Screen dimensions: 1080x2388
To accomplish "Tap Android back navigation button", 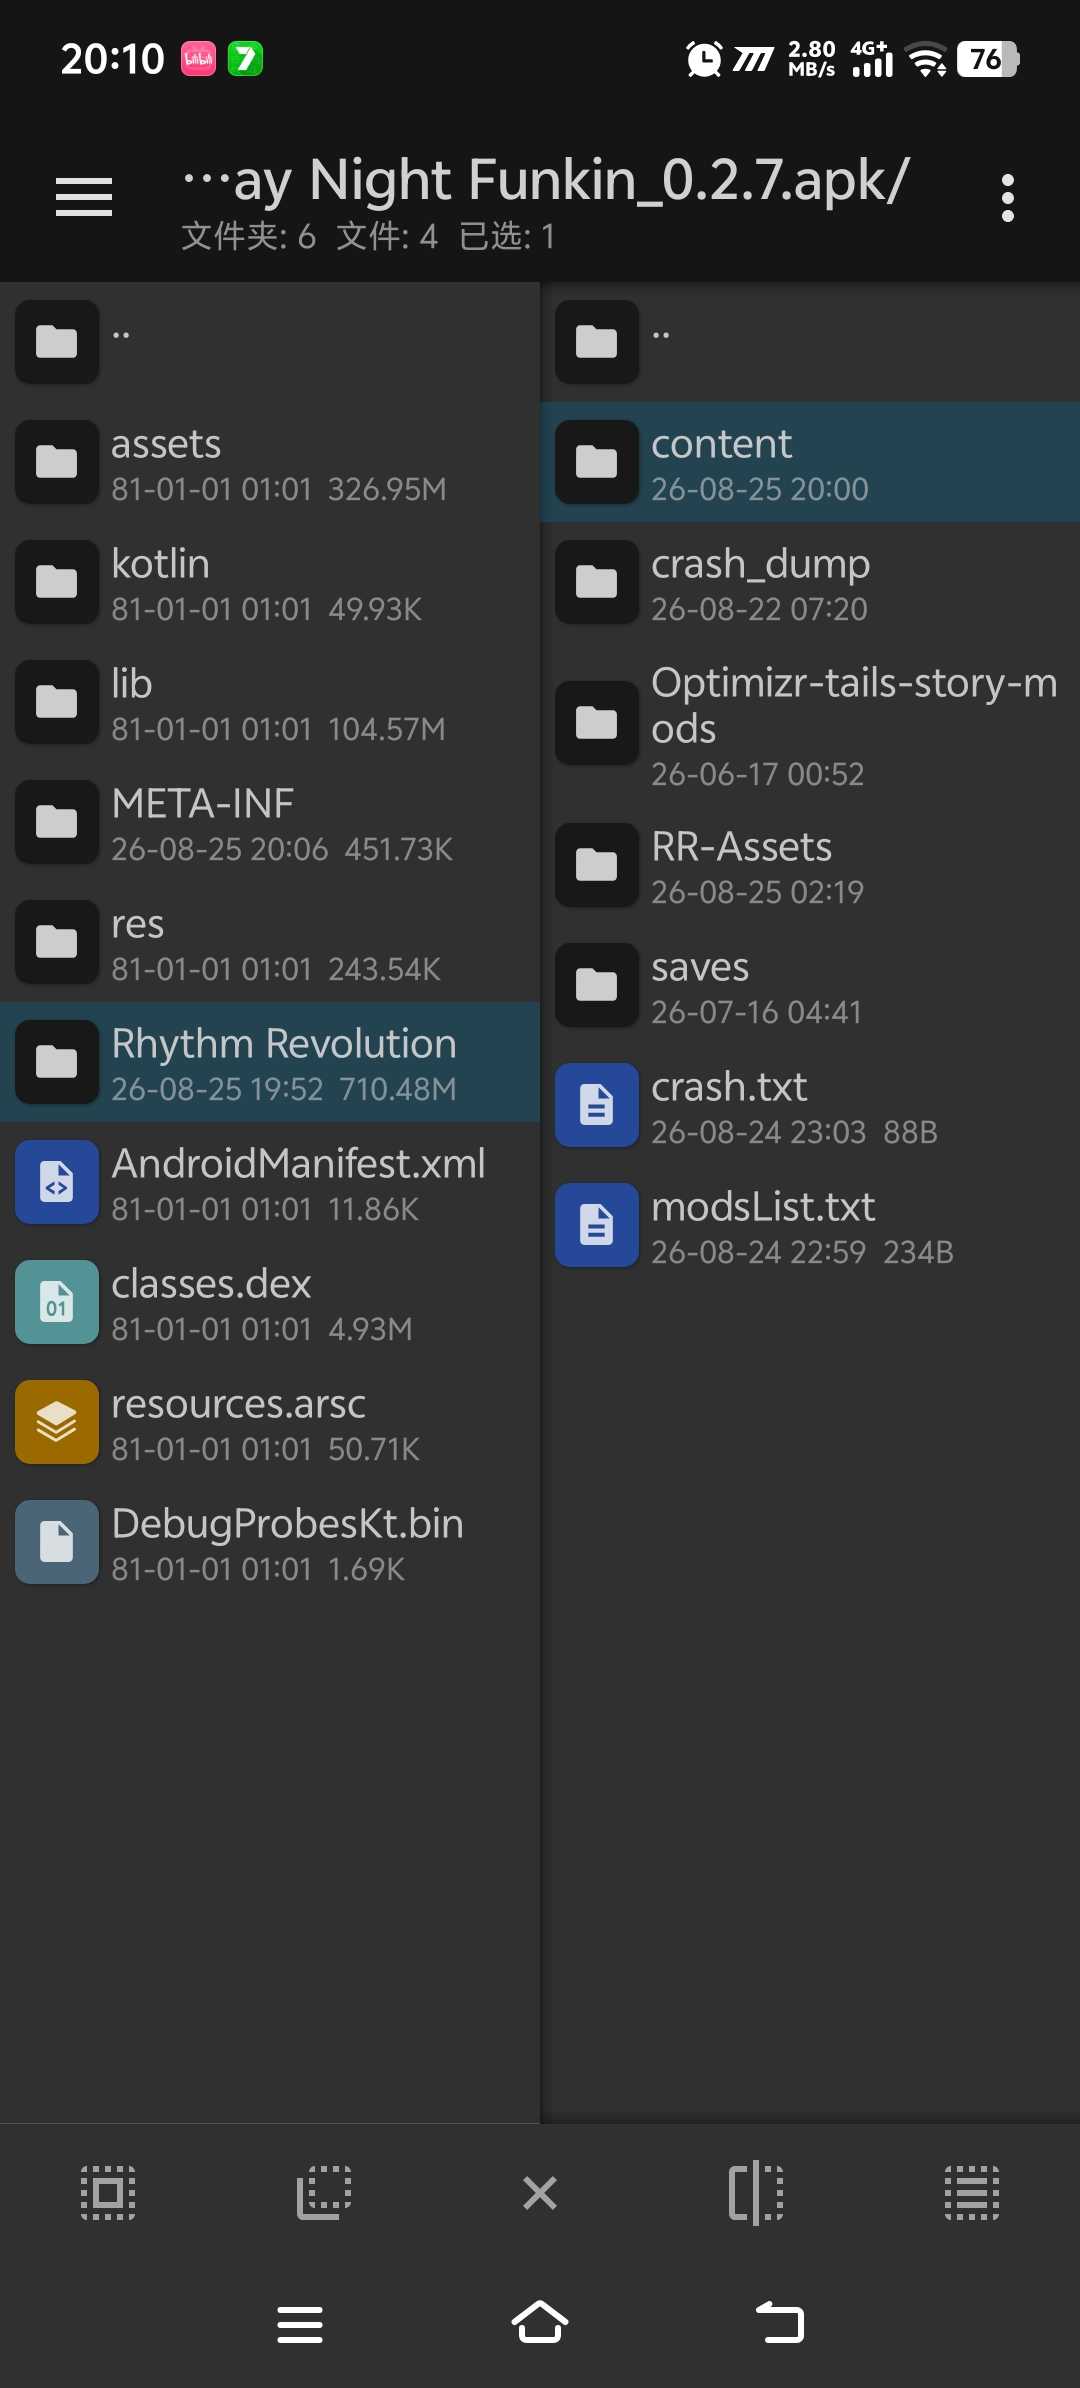I will click(x=780, y=2322).
